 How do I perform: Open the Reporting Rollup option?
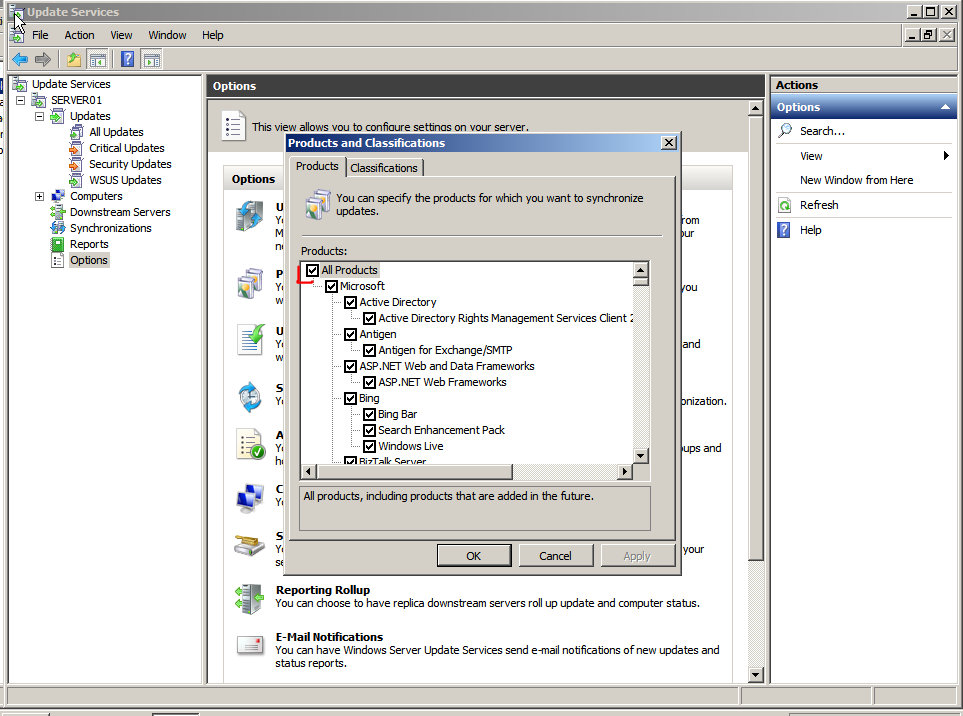point(322,590)
